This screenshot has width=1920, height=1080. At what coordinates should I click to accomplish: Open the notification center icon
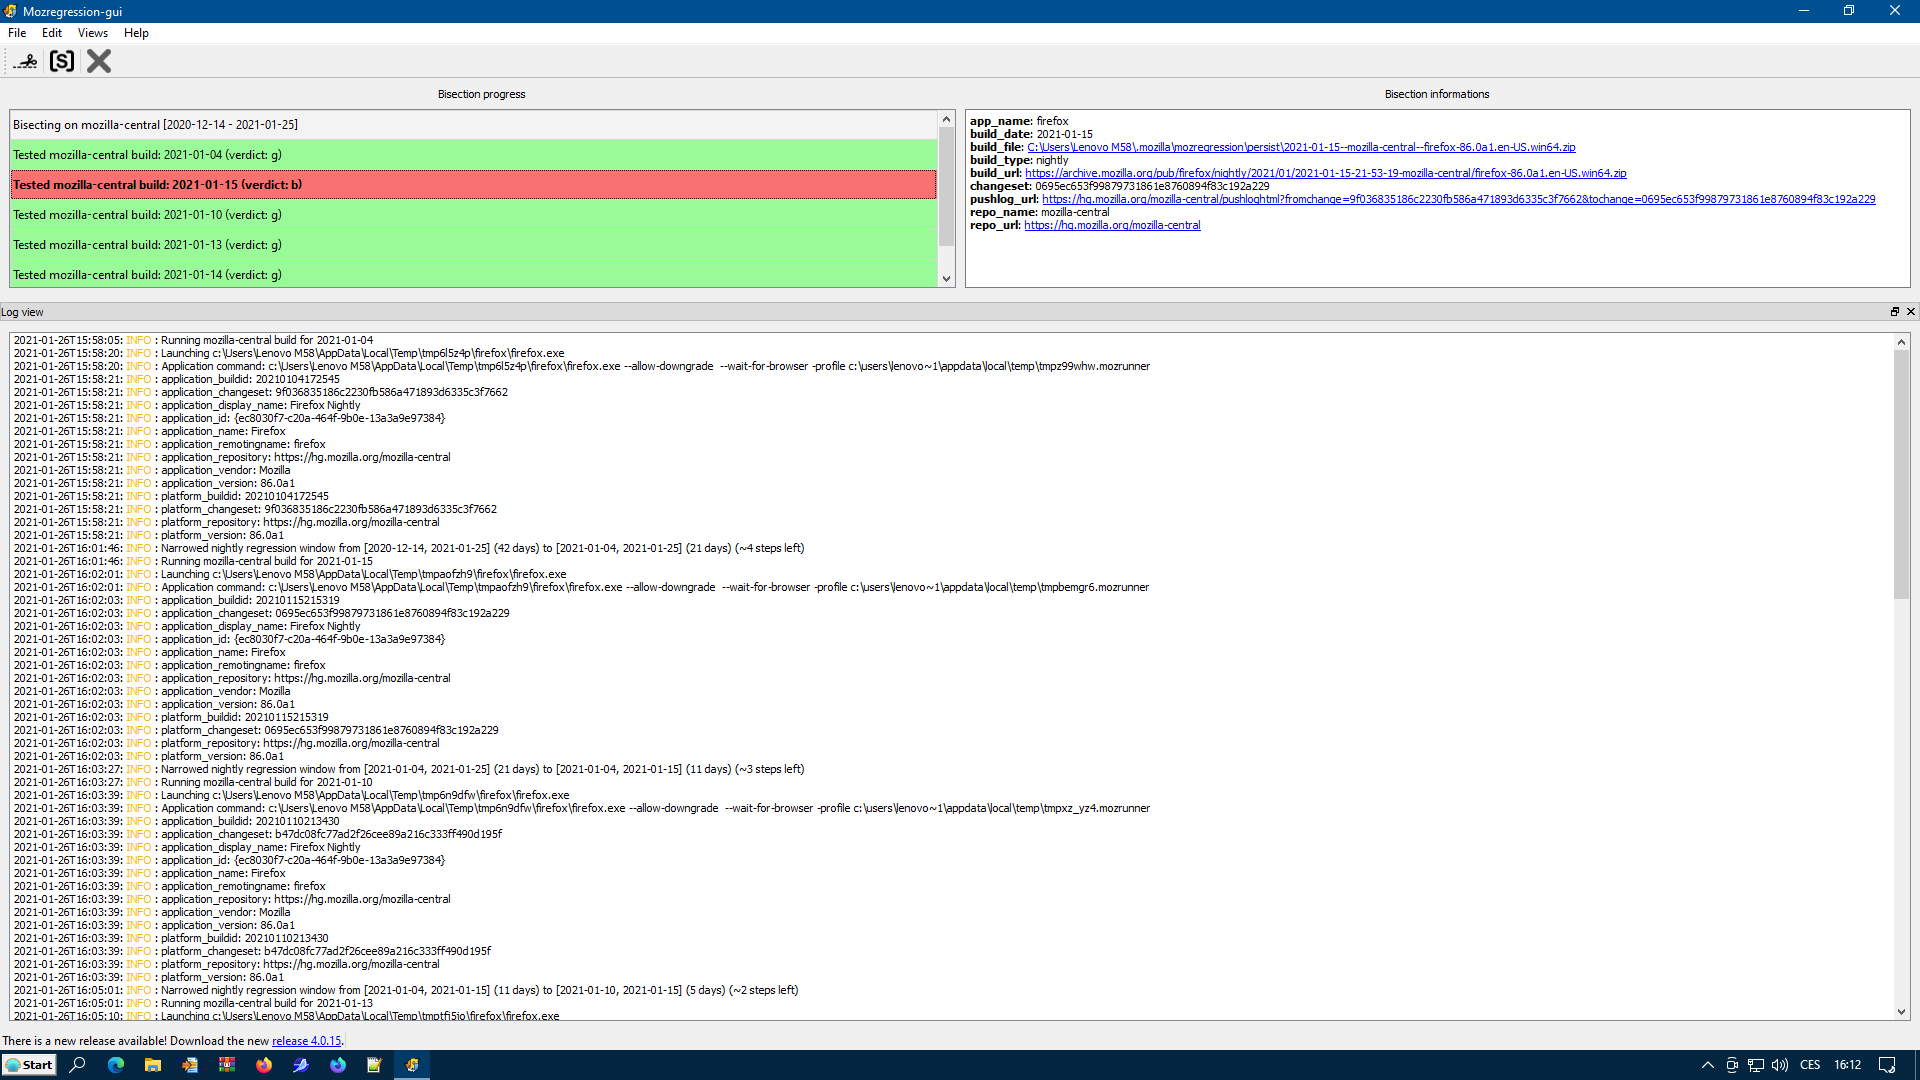click(1887, 1065)
